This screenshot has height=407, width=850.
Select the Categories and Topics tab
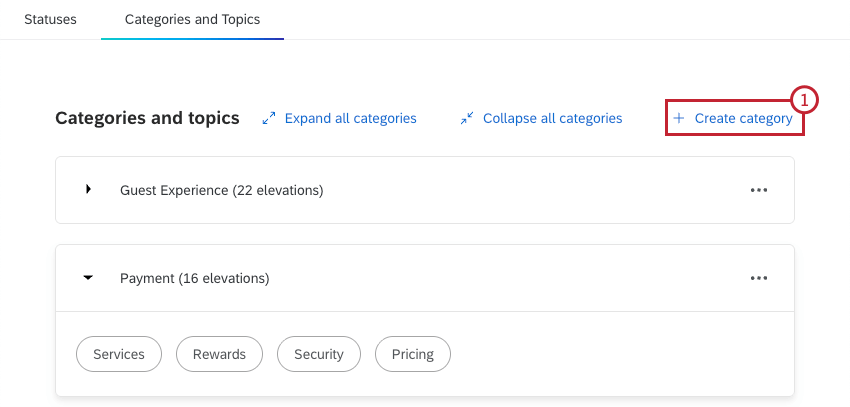coord(192,19)
